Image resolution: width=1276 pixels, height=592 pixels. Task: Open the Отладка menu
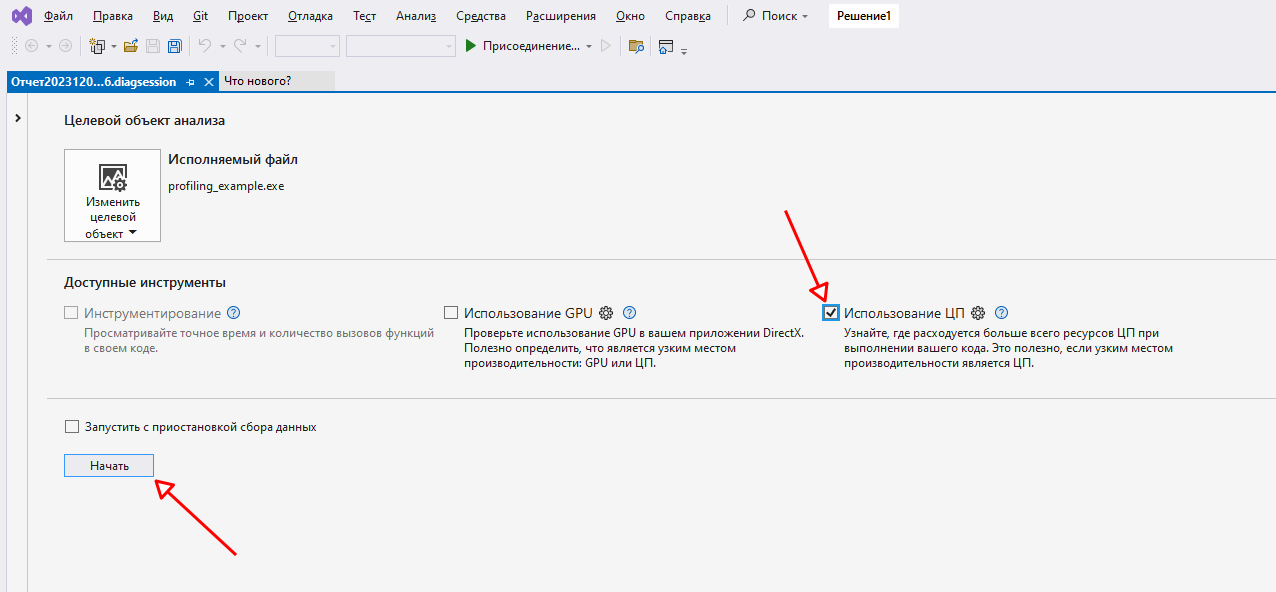pyautogui.click(x=310, y=16)
